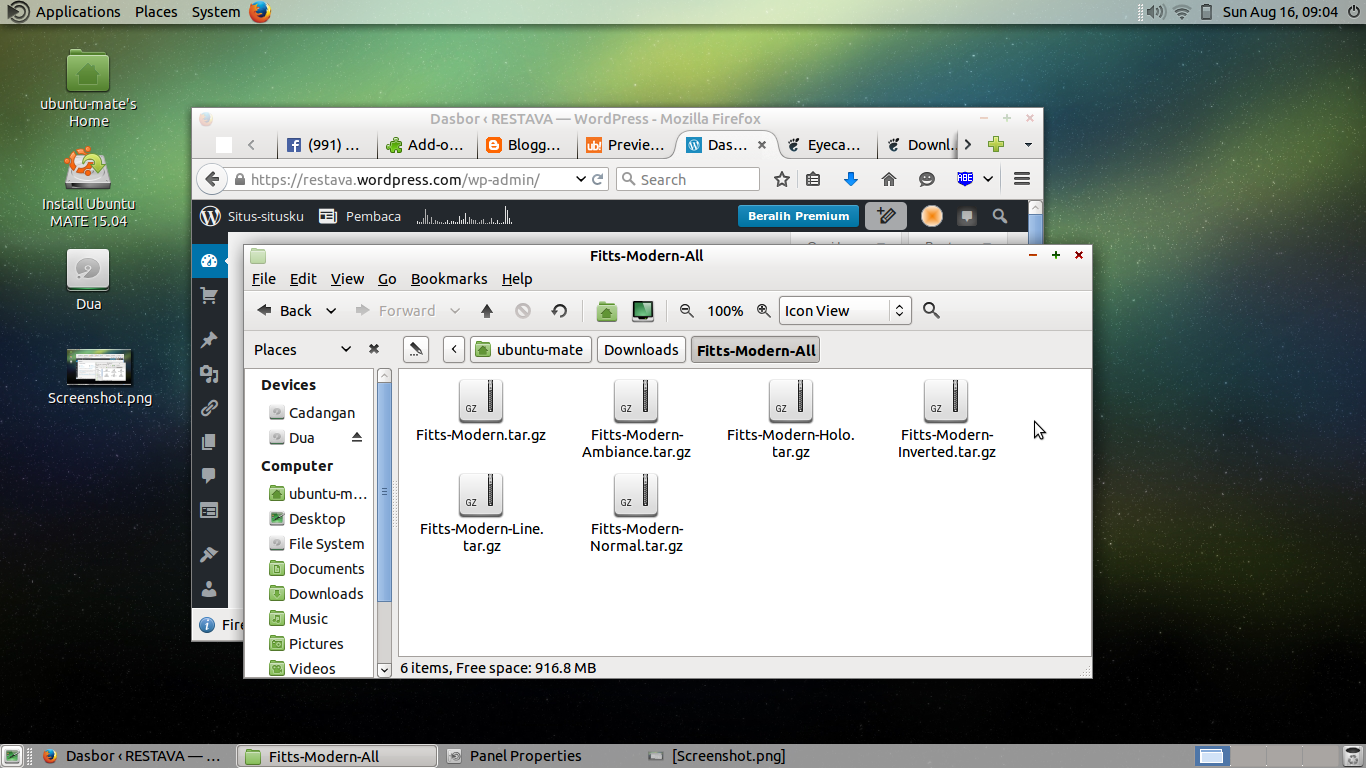
Task: Open the Bookmarks menu in file manager
Action: (449, 279)
